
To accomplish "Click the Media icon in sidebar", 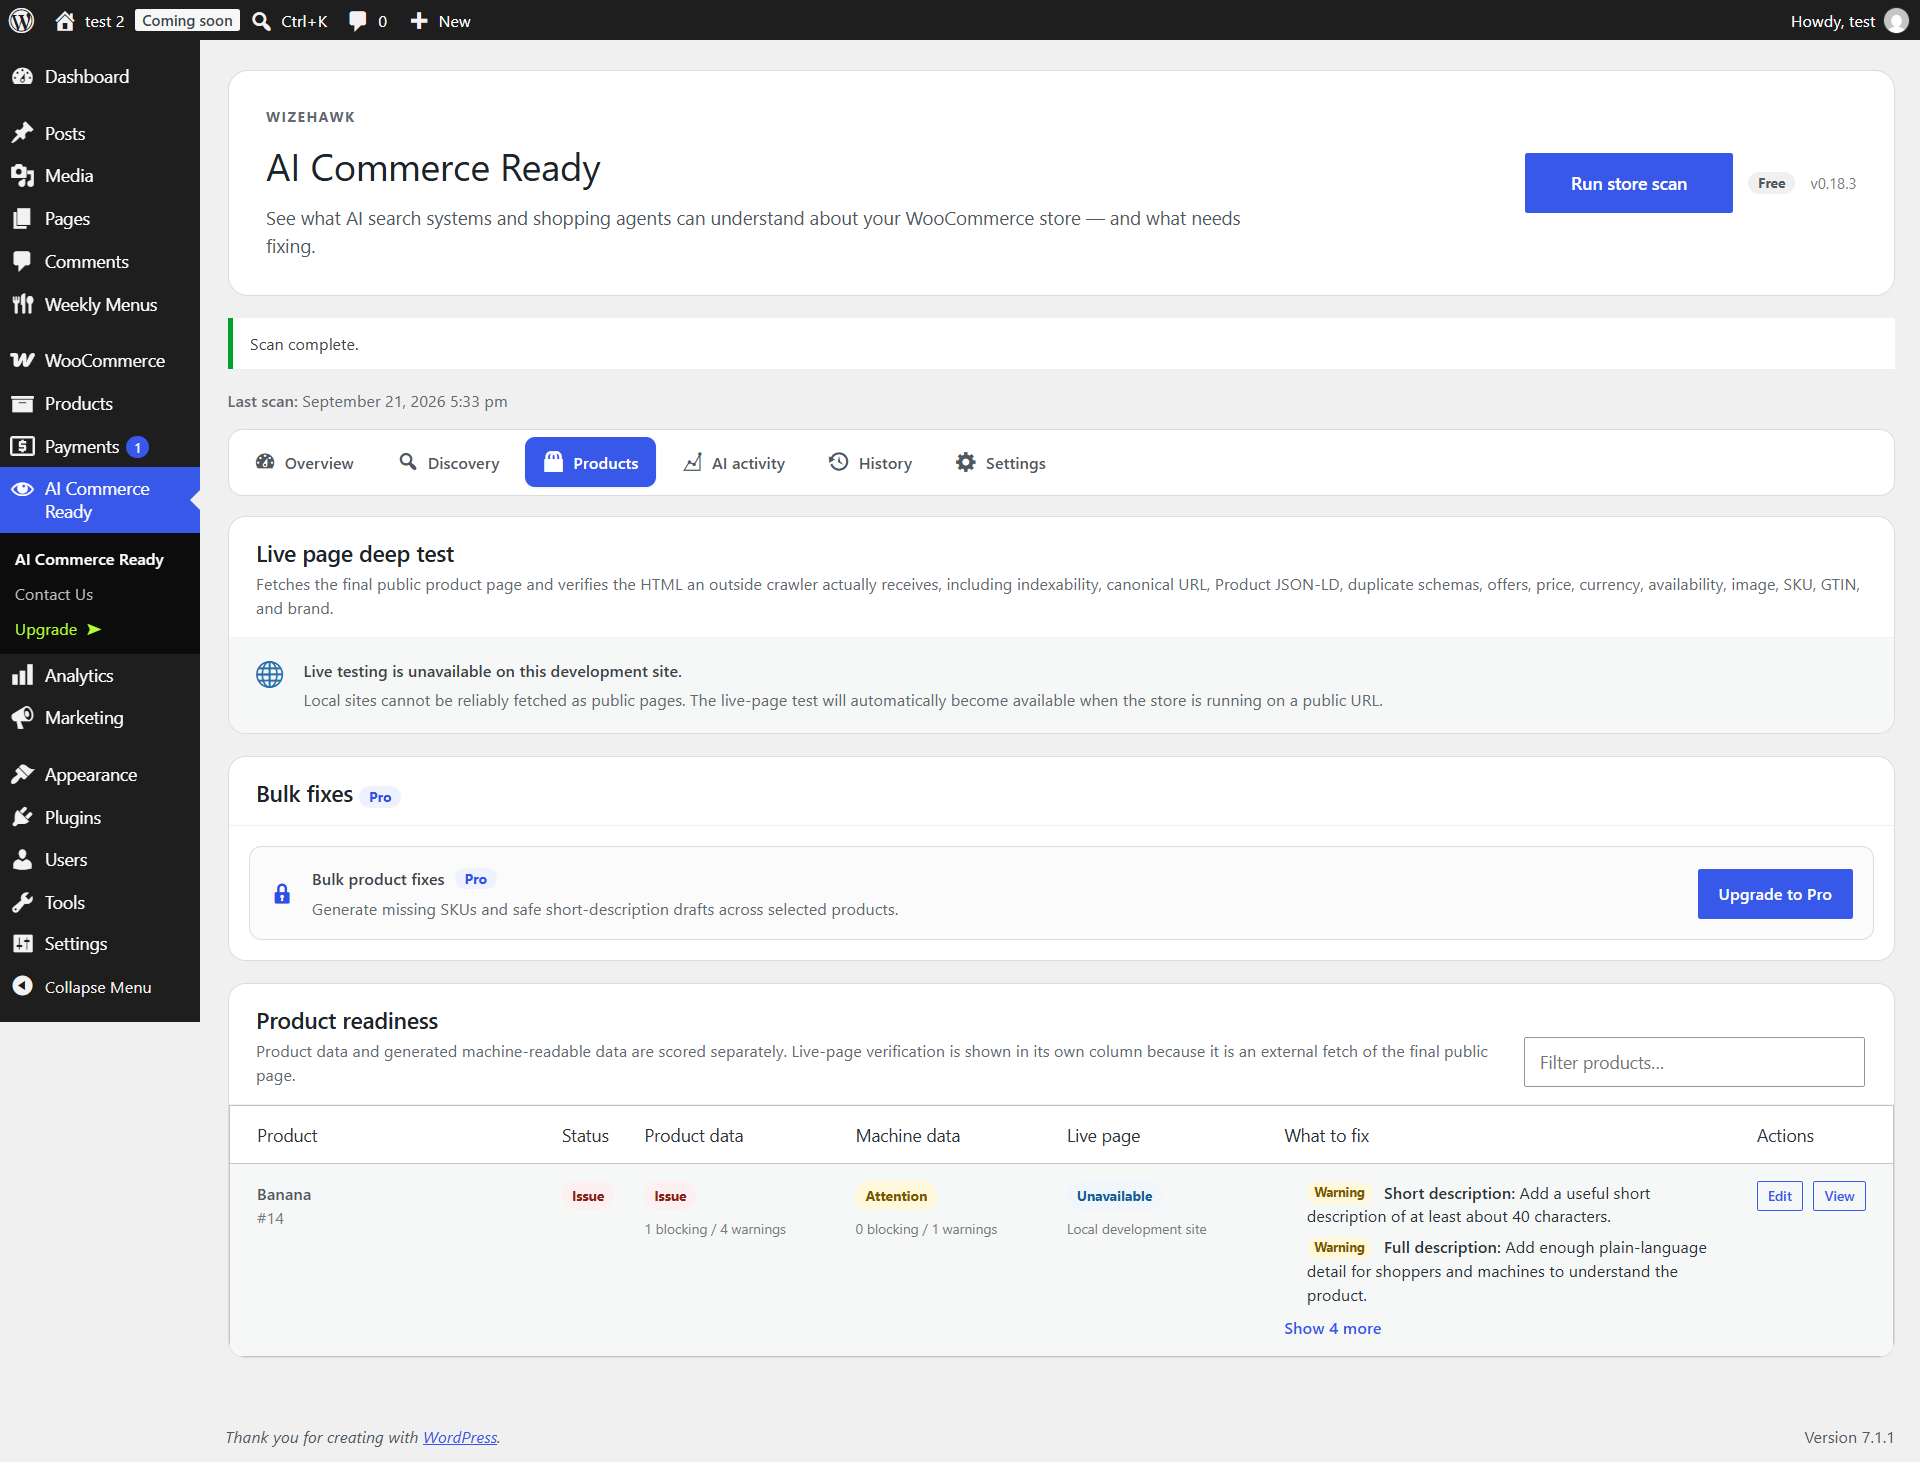I will coord(22,176).
